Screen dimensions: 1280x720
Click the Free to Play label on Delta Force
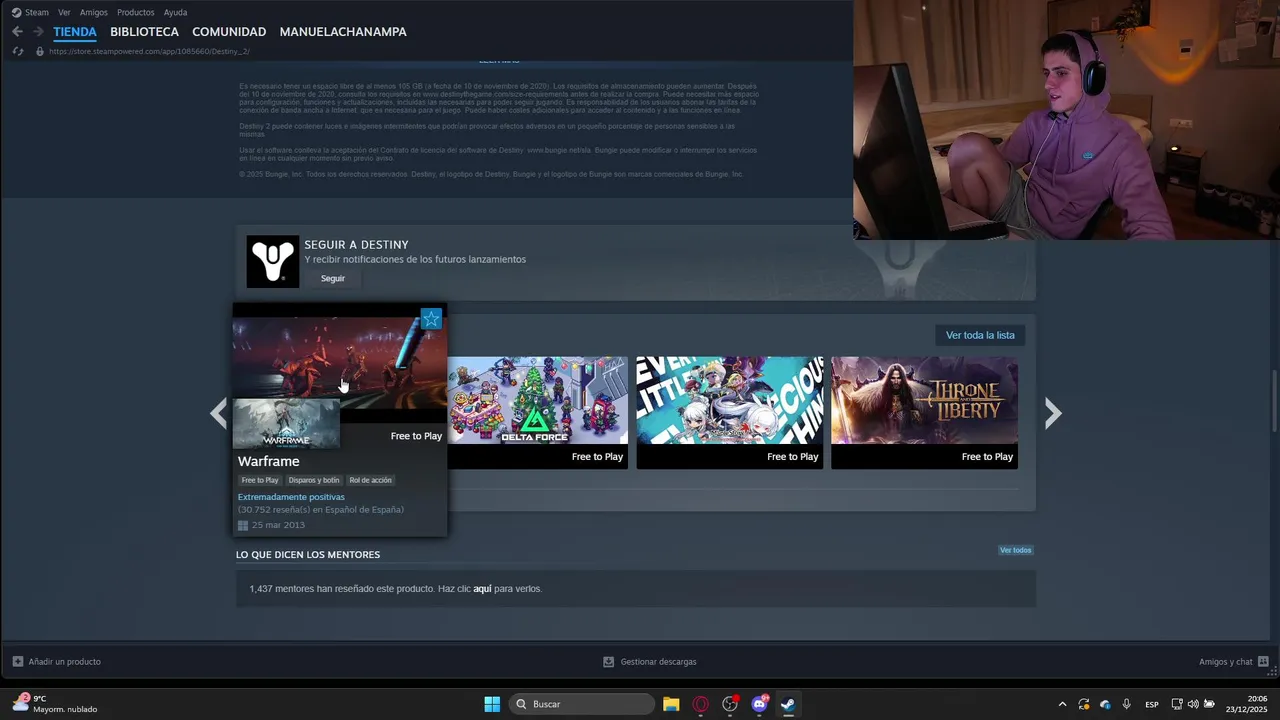597,457
